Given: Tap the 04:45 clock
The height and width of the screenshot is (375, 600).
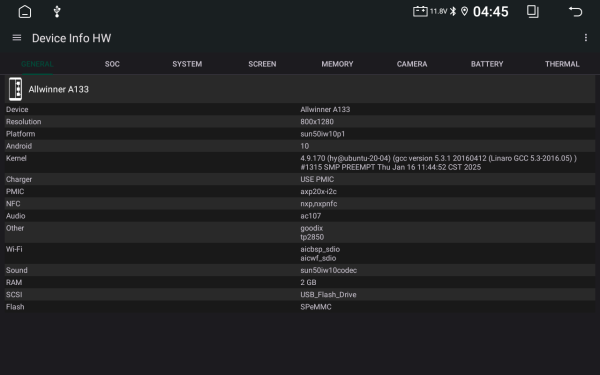Looking at the screenshot, I should (x=491, y=11).
